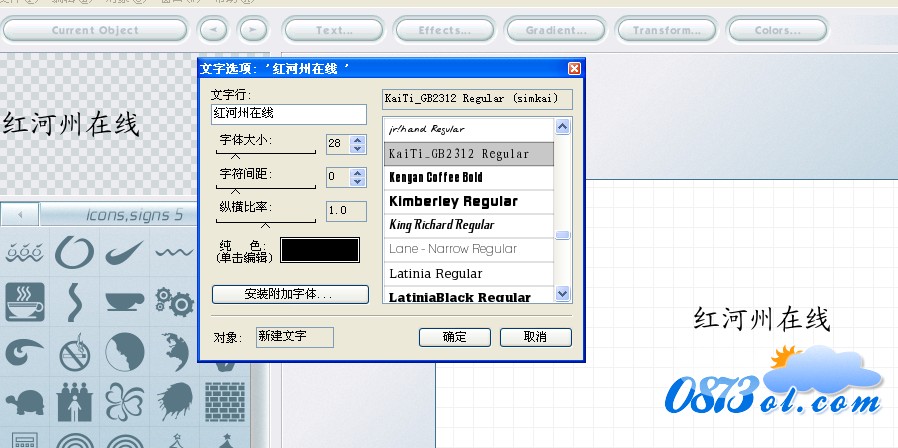Select jr!hand Regular in font list
Image resolution: width=898 pixels, height=448 pixels.
(x=469, y=129)
